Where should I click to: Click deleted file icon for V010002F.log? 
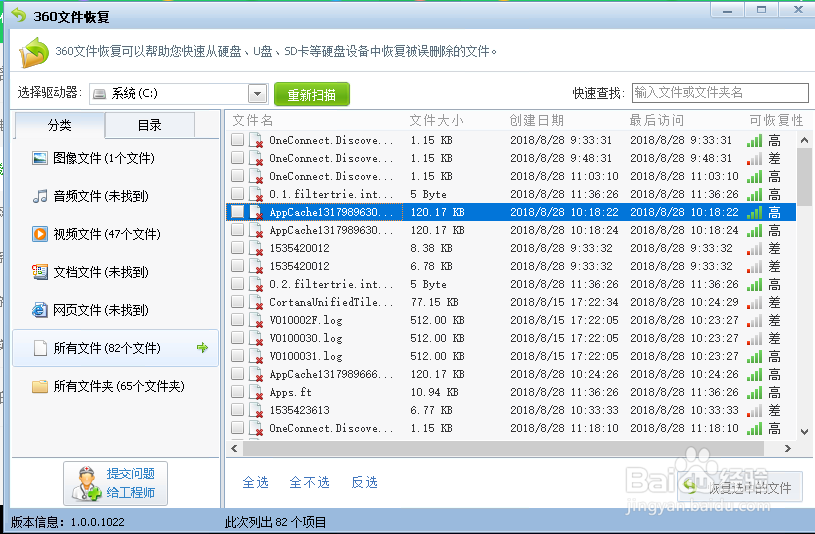pos(256,320)
